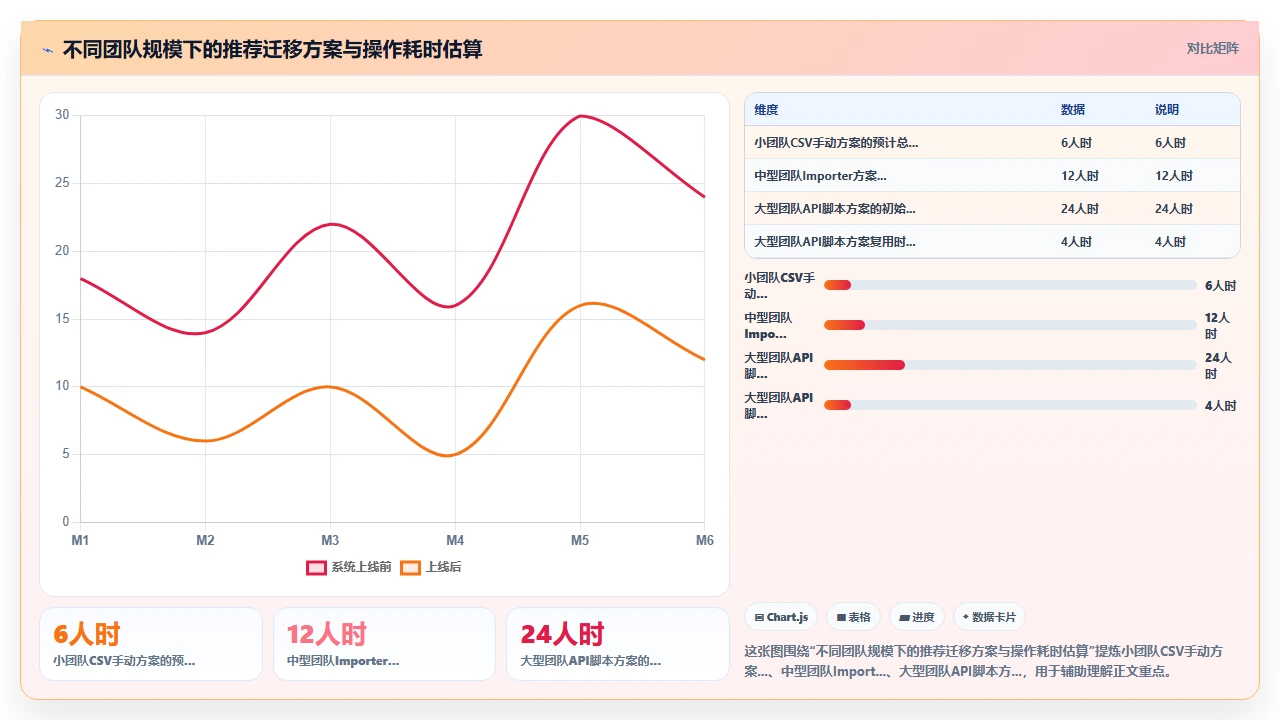Viewport: 1280px width, 720px height.
Task: Click the 12人时 progress bar for 中型团队
Action: point(1010,325)
